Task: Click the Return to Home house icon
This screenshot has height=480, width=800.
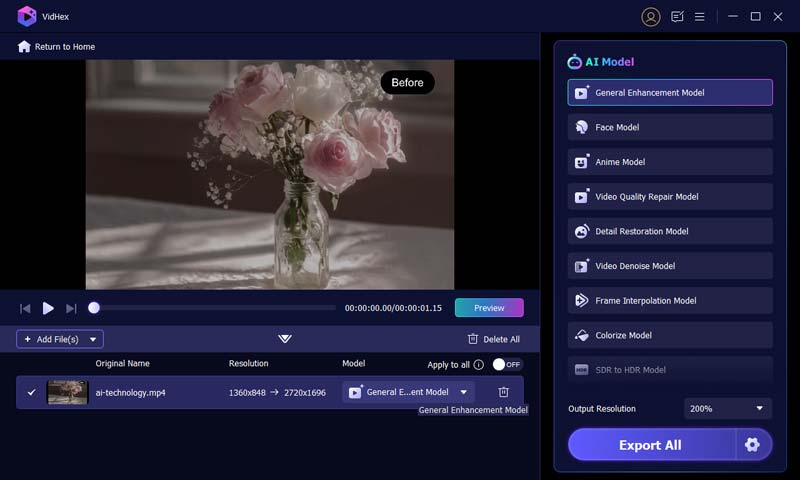Action: (x=24, y=46)
